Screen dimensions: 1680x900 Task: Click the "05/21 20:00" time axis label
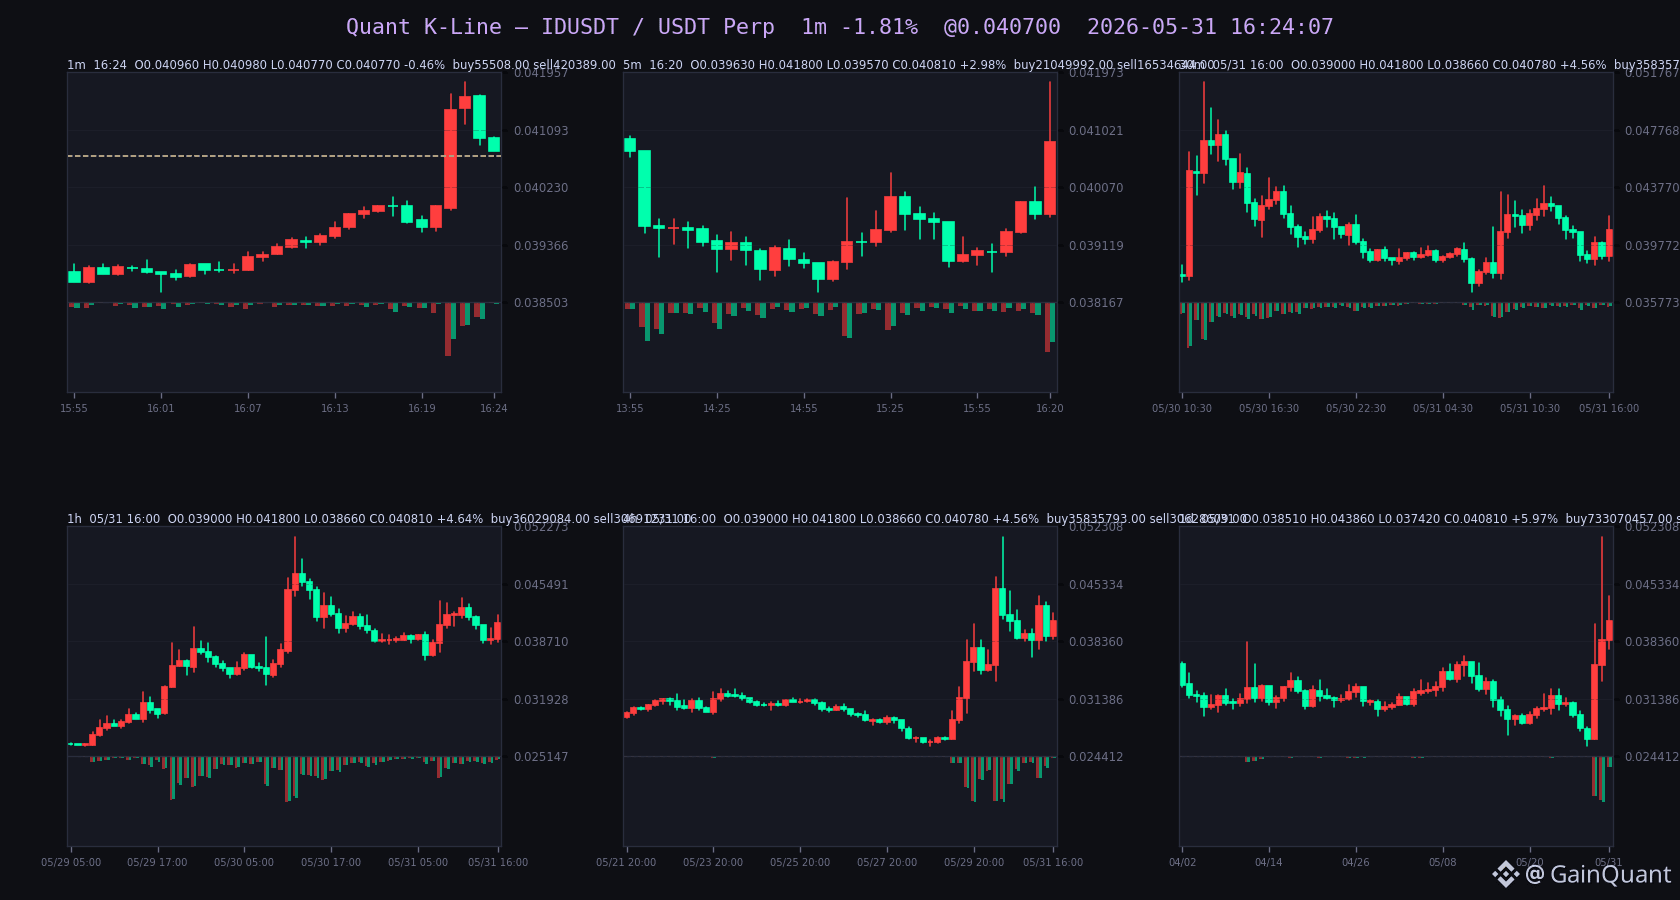pos(626,862)
